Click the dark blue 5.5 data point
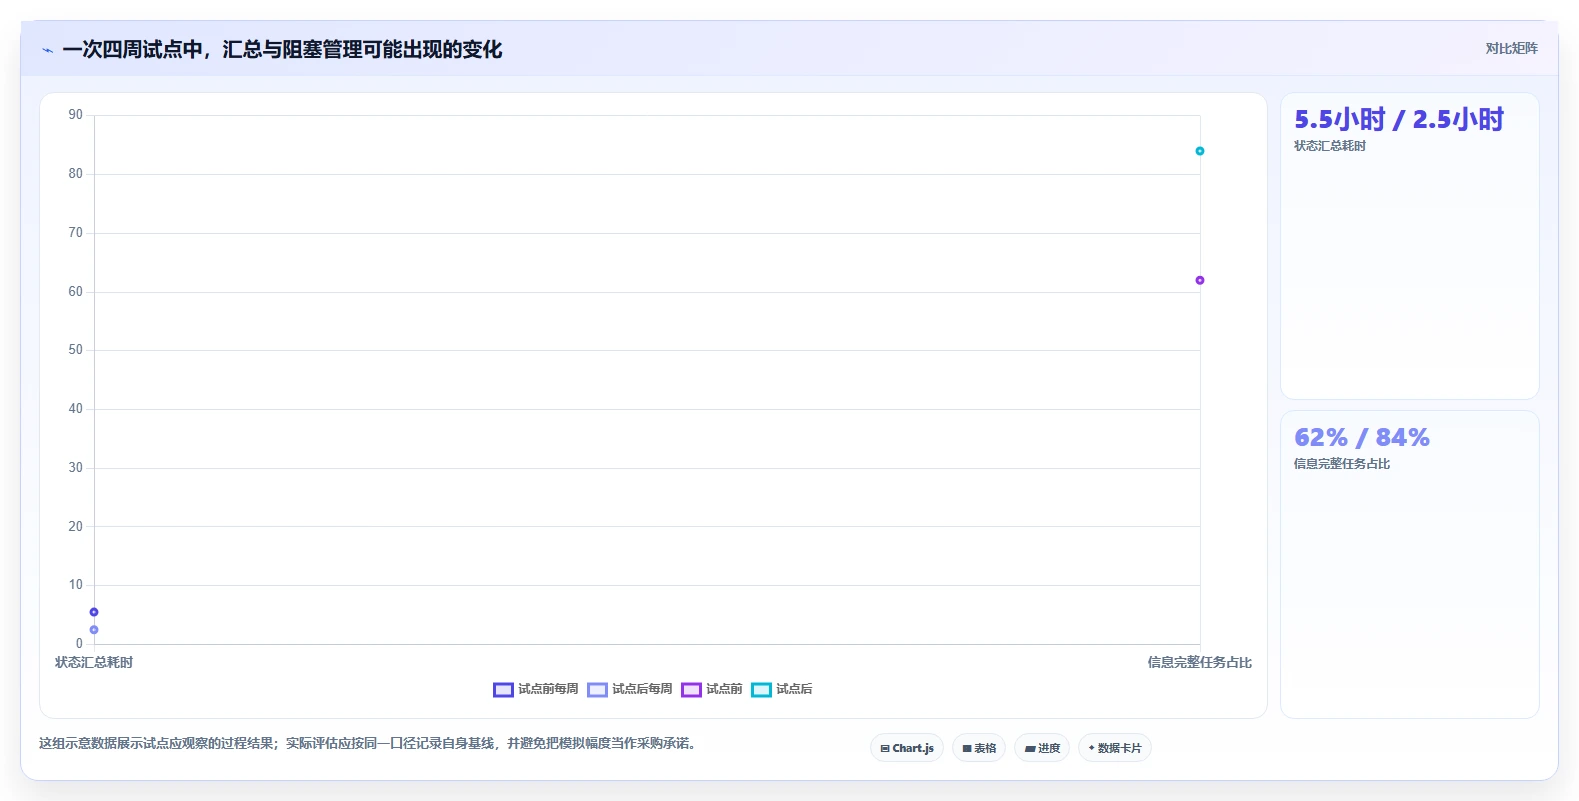1579x801 pixels. (94, 612)
